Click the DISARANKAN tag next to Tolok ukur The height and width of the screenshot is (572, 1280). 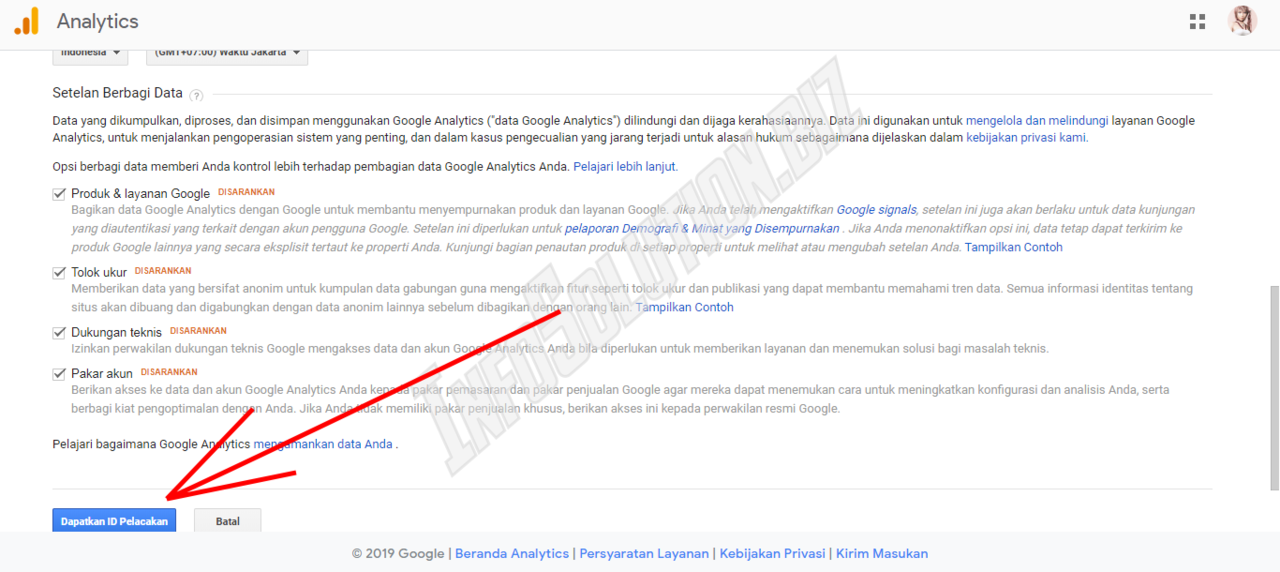[163, 271]
